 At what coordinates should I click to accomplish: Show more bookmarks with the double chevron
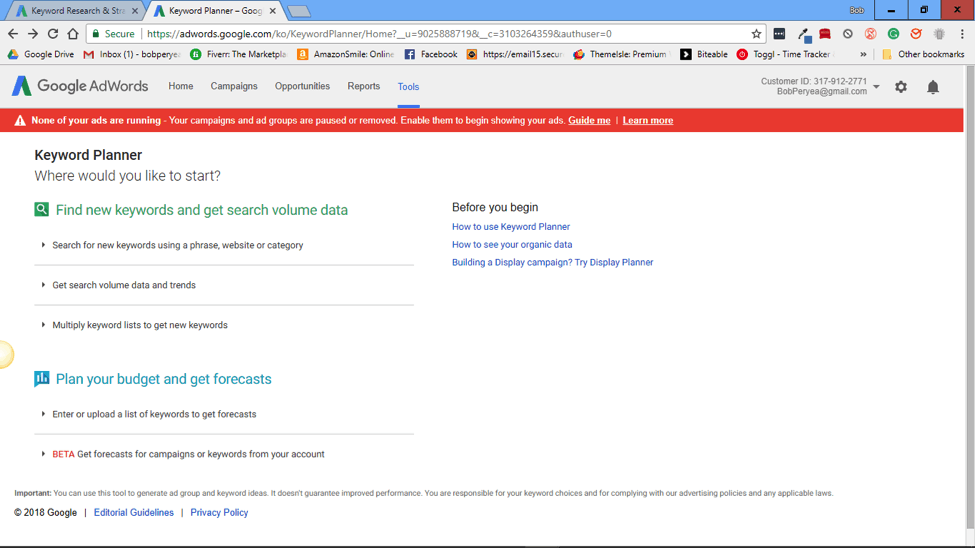(863, 54)
